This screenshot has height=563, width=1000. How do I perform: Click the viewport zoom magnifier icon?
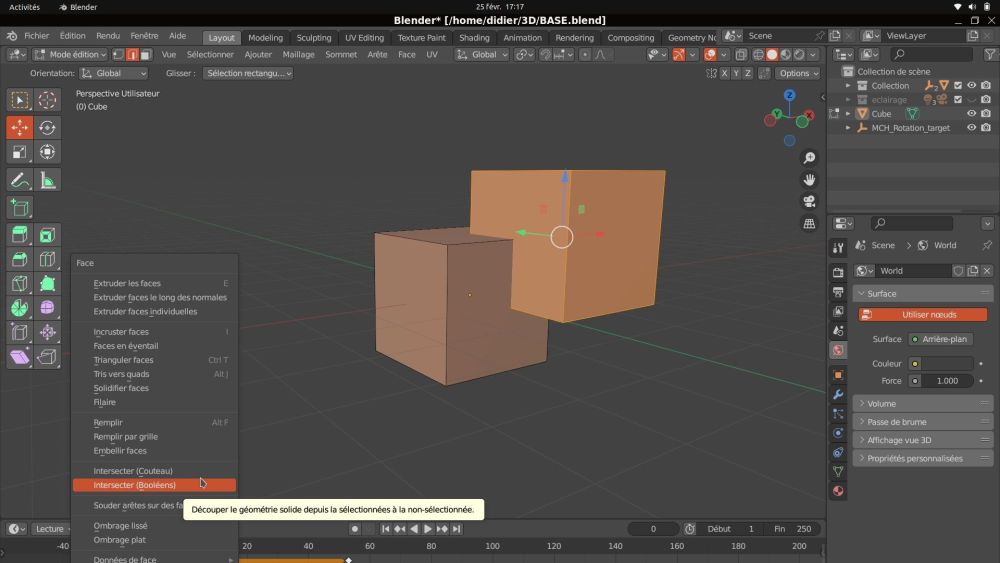tap(809, 158)
